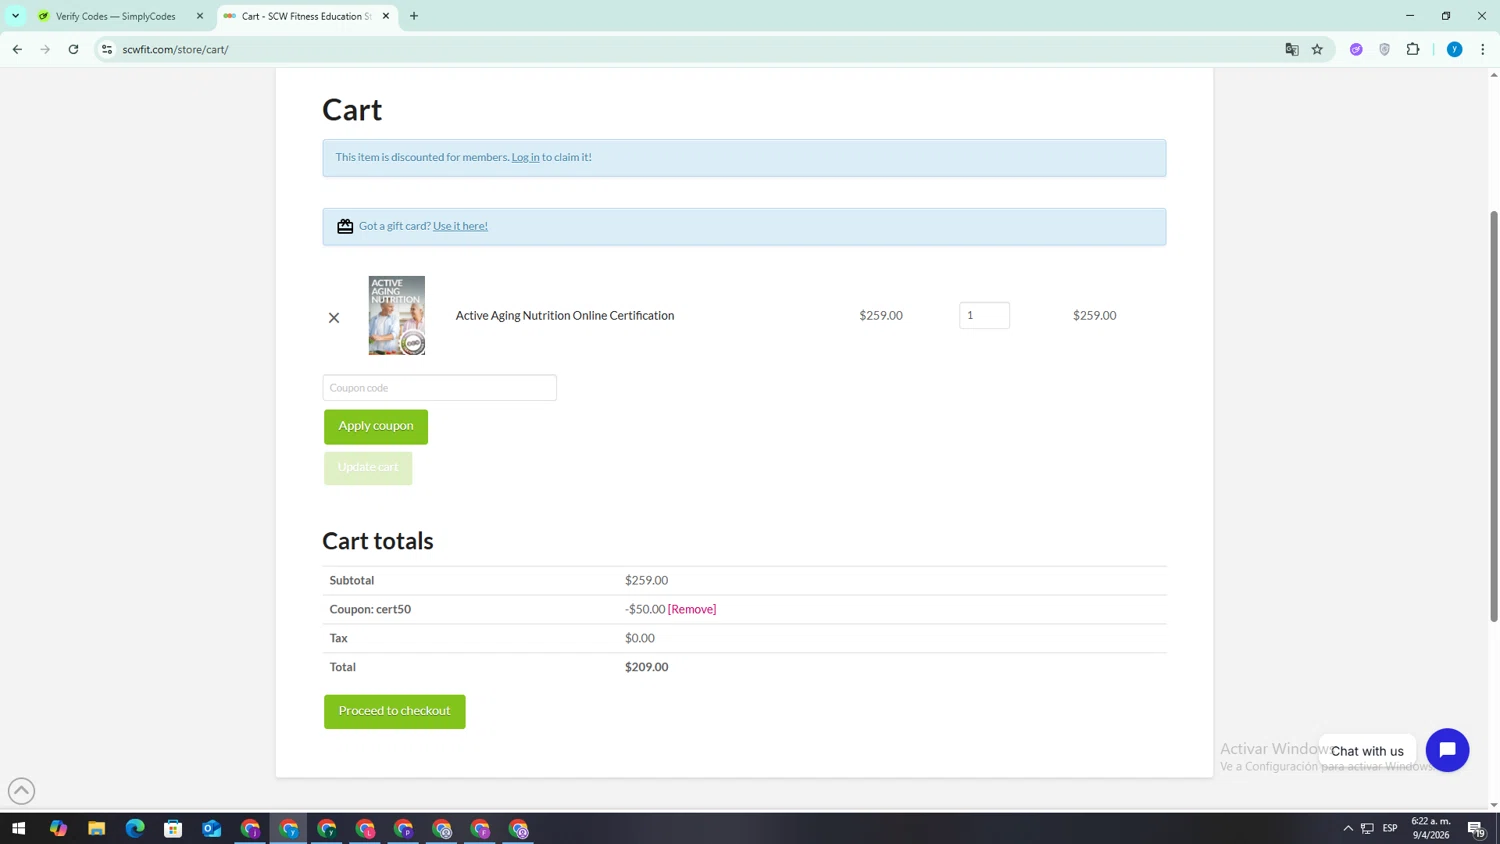The height and width of the screenshot is (844, 1500).
Task: Click the Update cart button
Action: (x=368, y=468)
